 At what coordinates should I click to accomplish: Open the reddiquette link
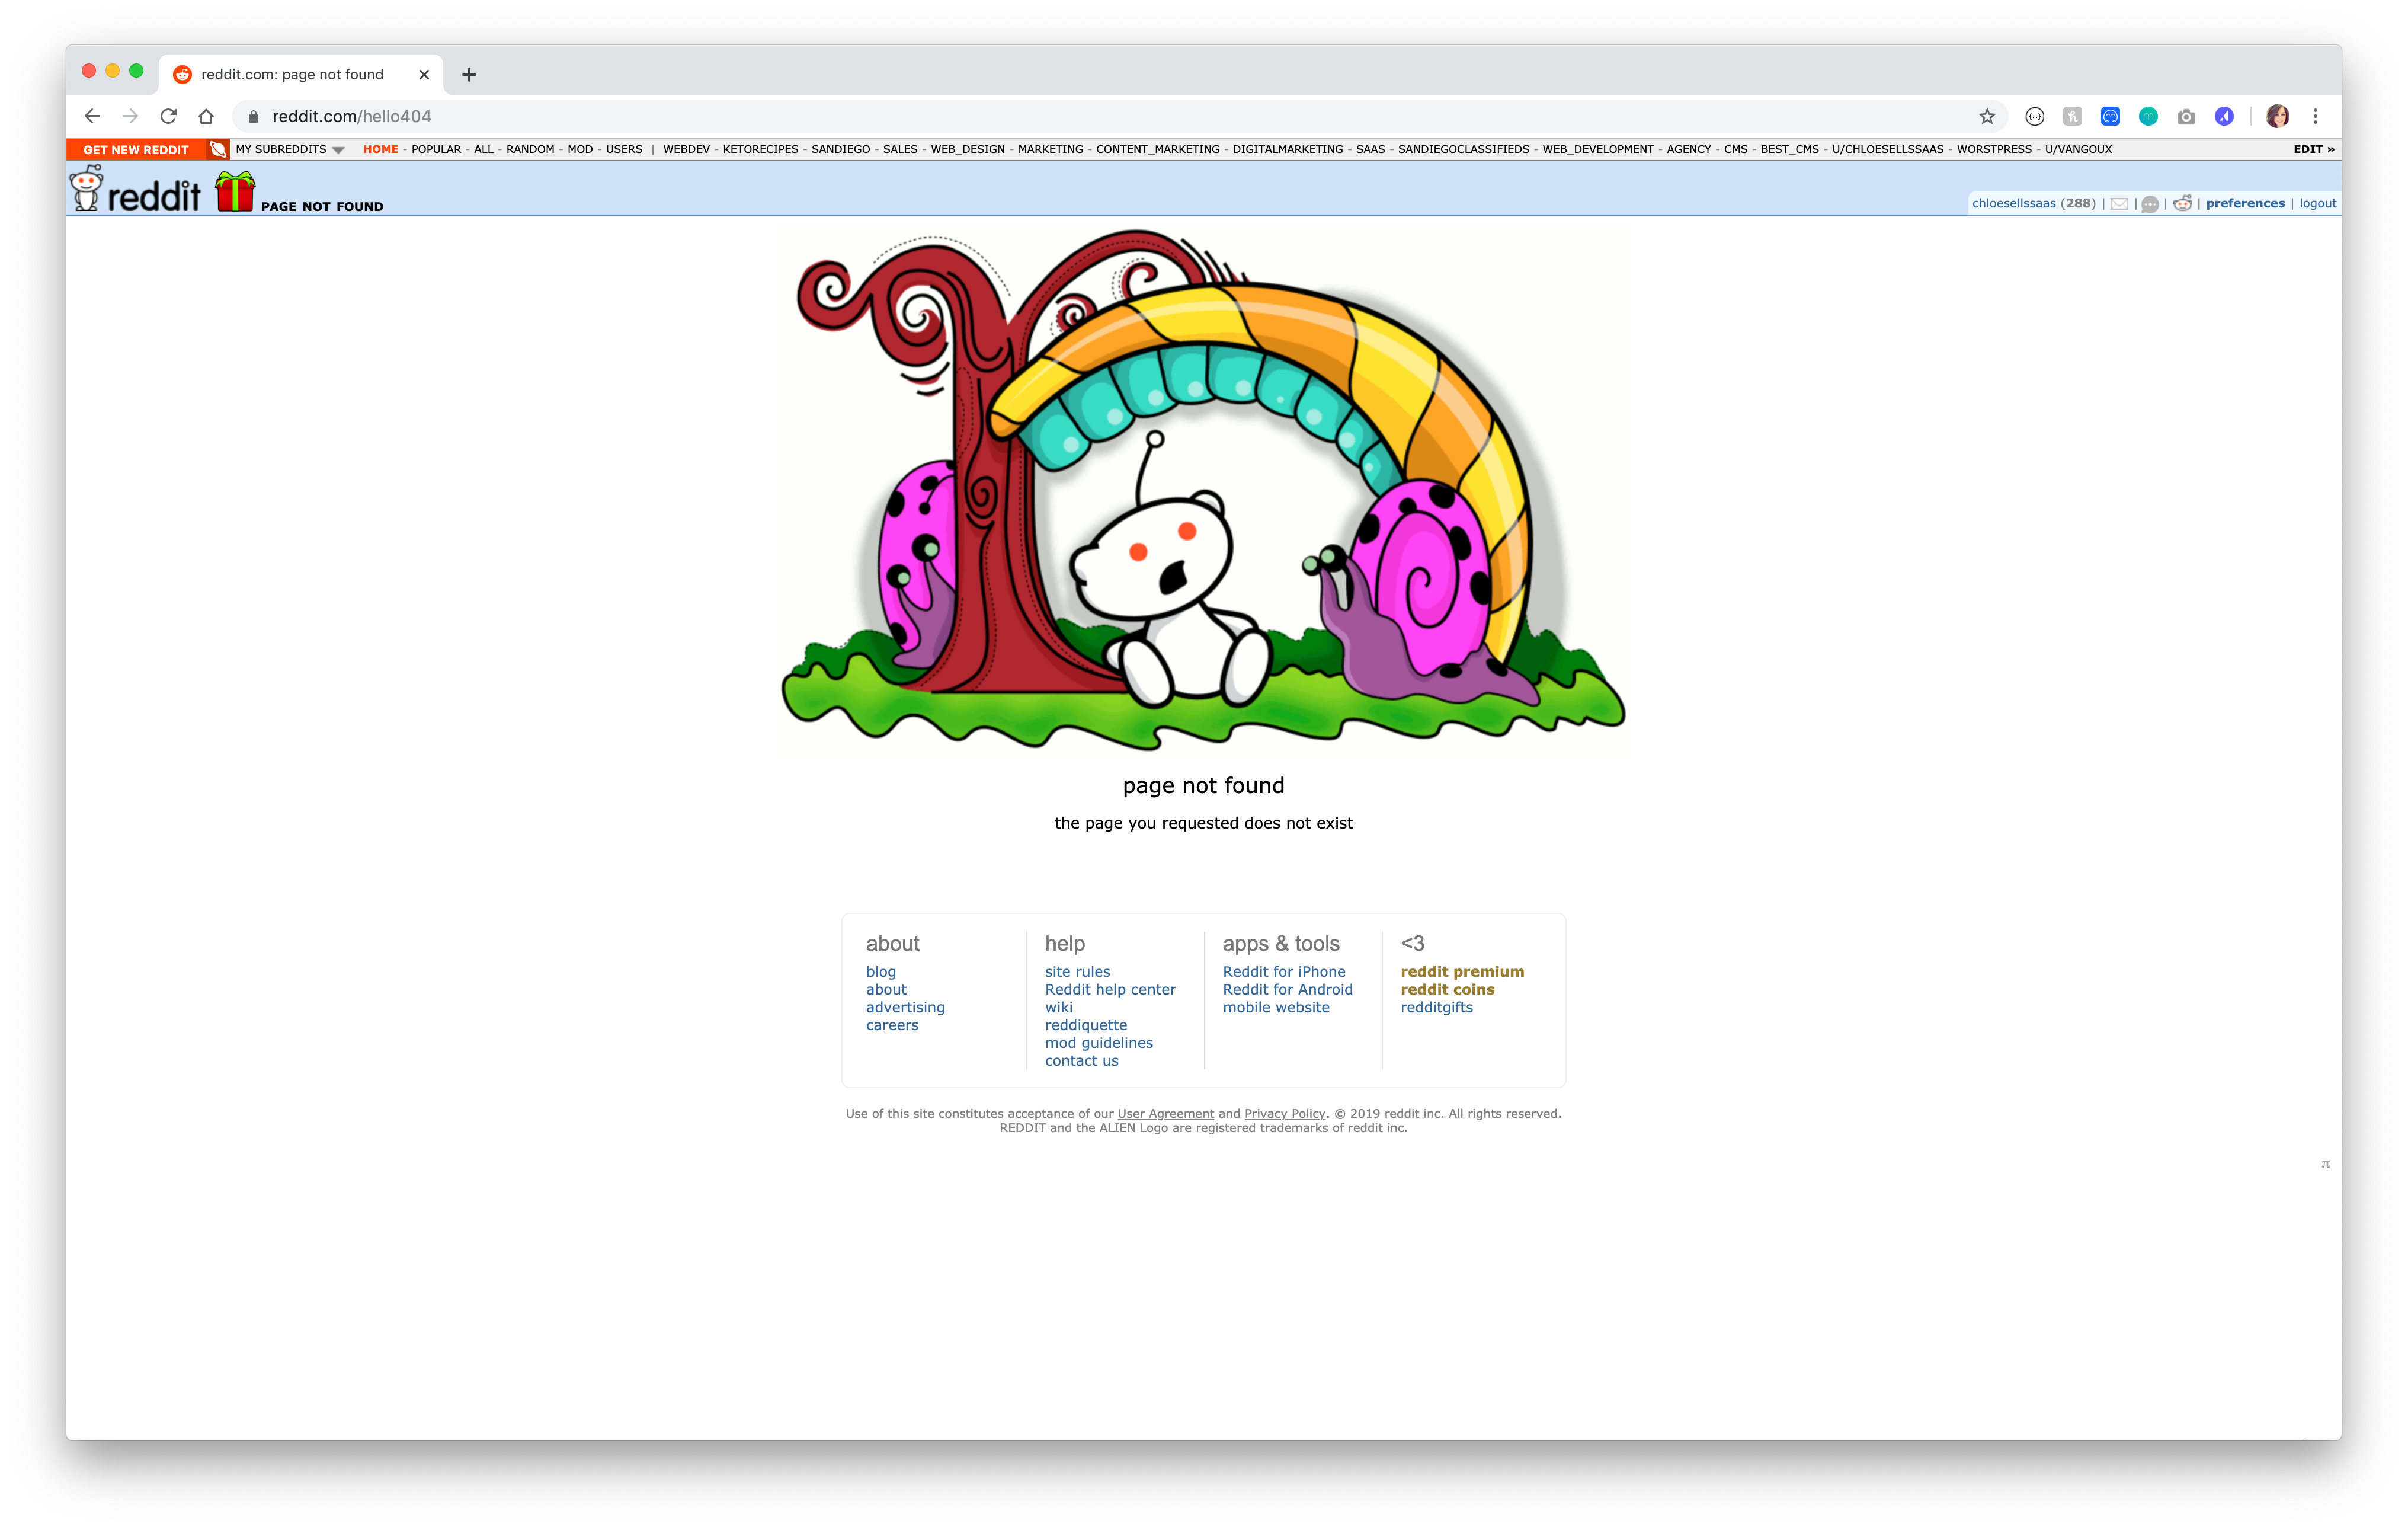(x=1085, y=1025)
